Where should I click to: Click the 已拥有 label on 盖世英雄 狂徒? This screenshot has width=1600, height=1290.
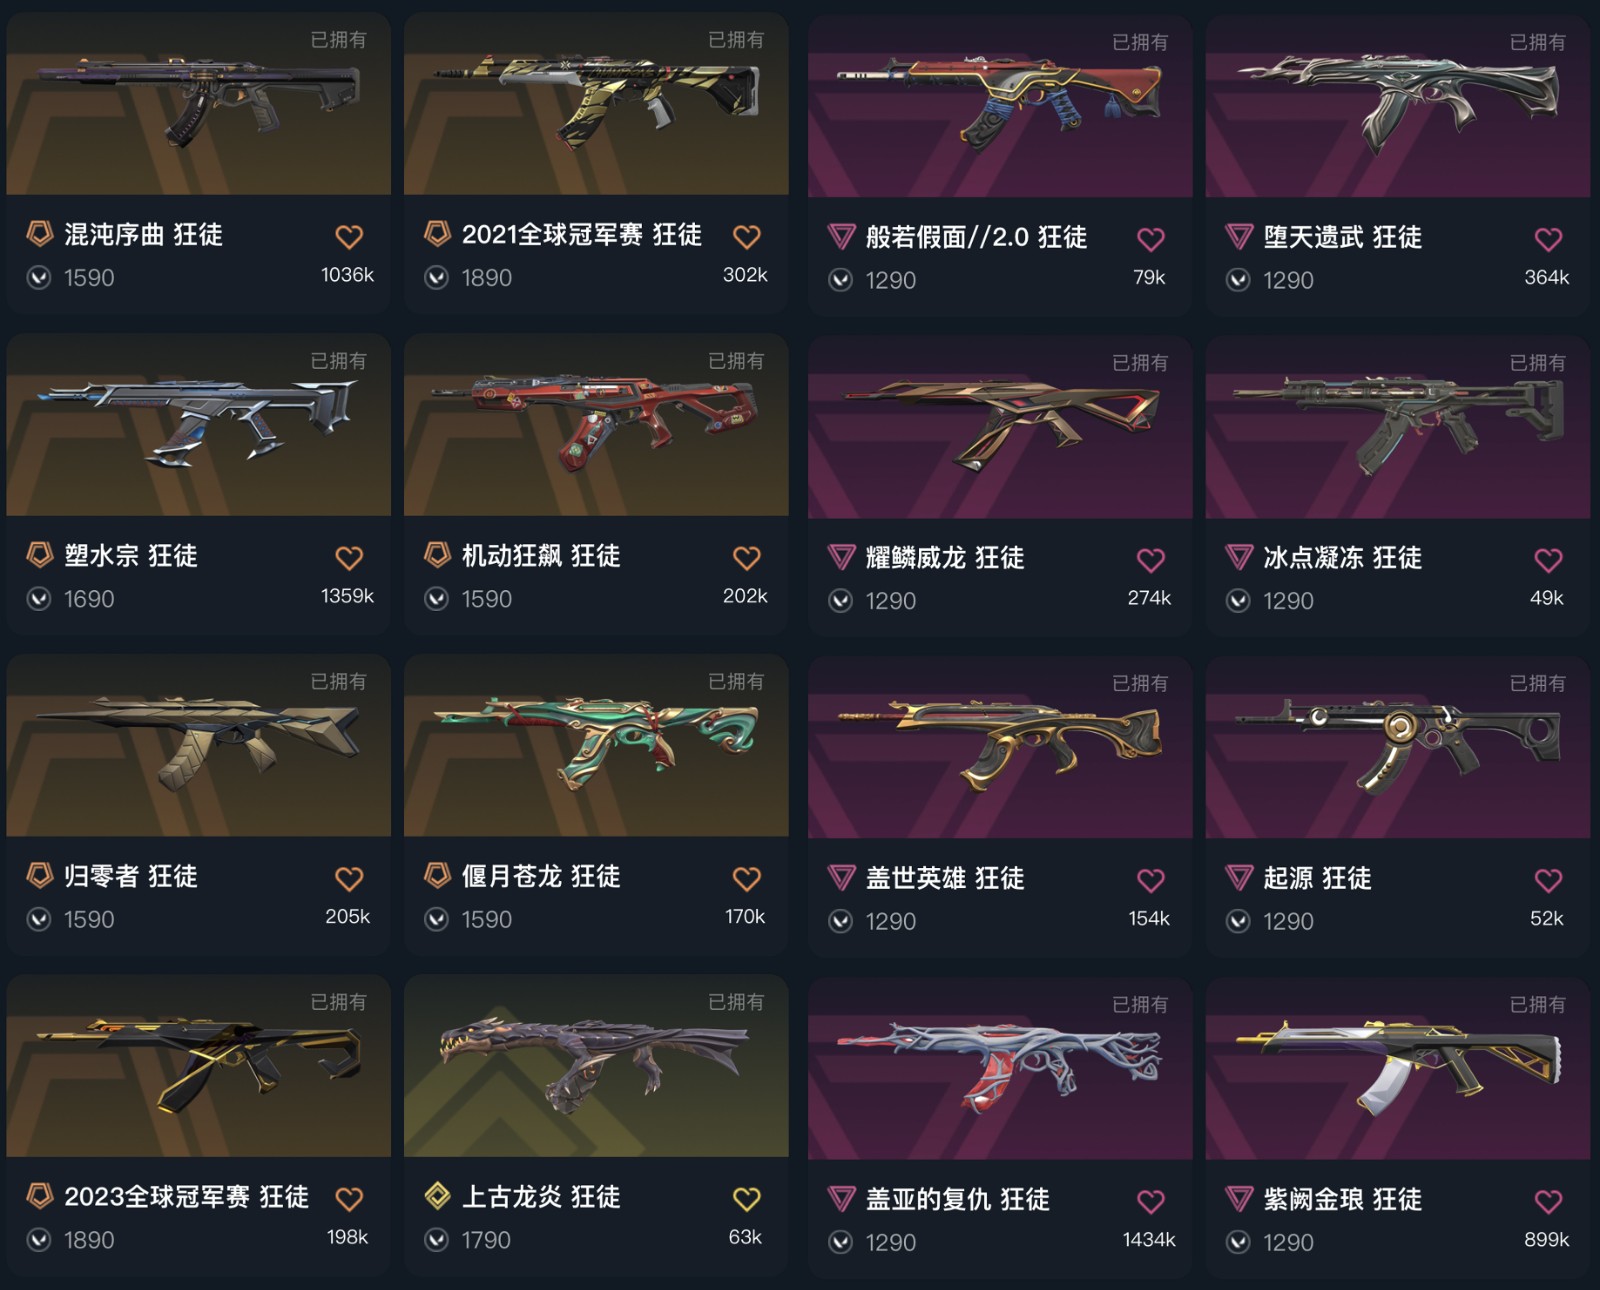point(1140,683)
